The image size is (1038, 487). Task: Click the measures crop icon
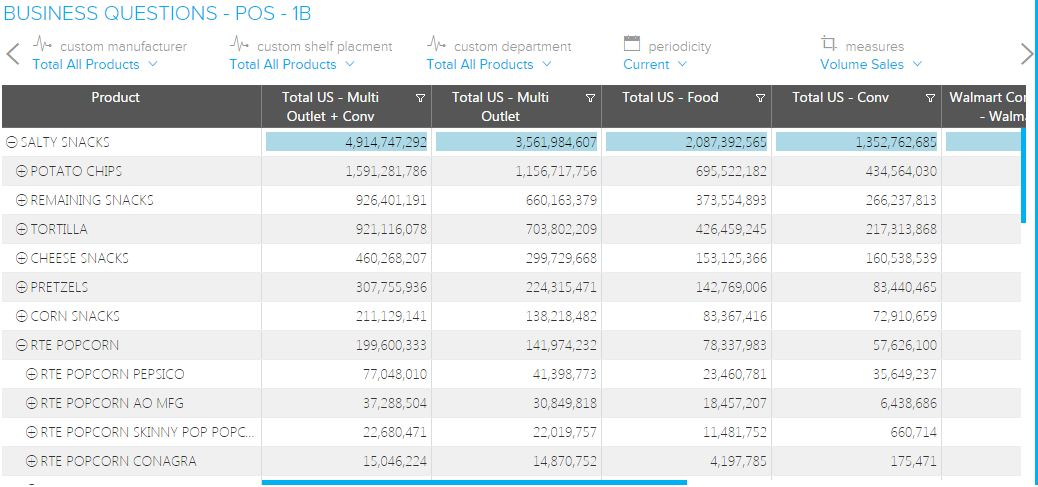pyautogui.click(x=828, y=44)
